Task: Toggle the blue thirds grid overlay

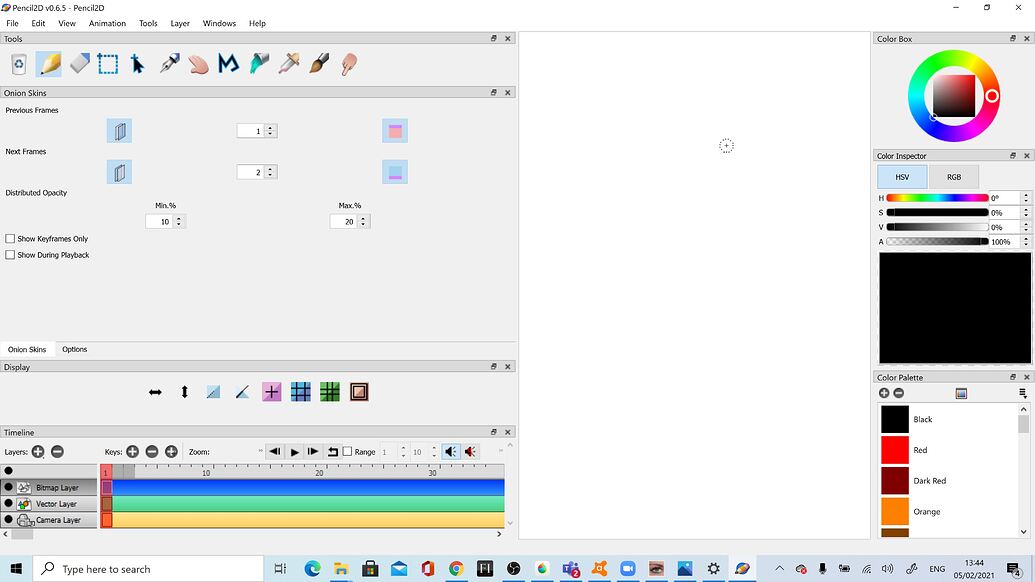Action: (x=300, y=392)
